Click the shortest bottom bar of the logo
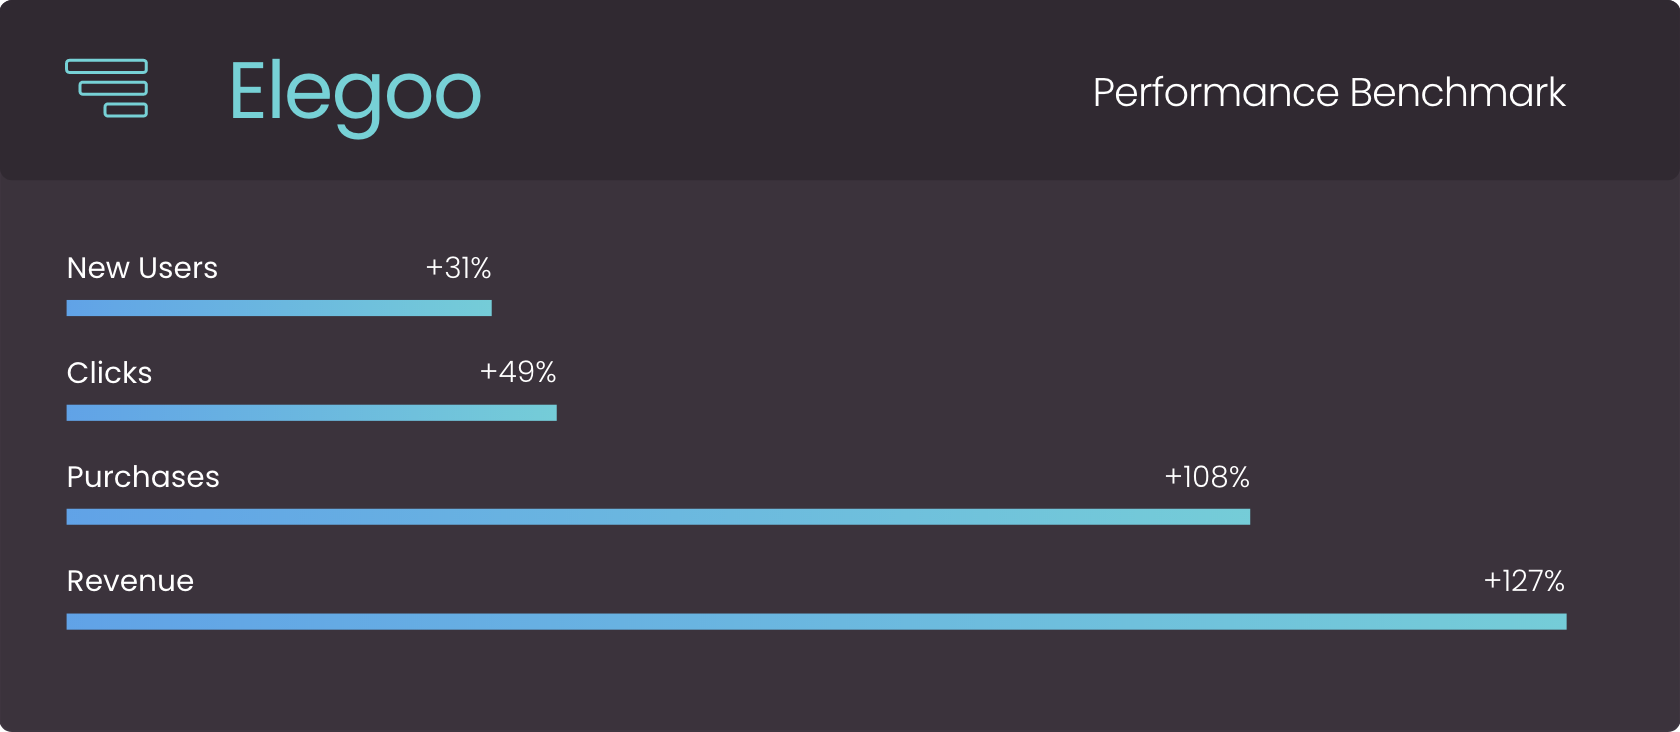 point(126,110)
